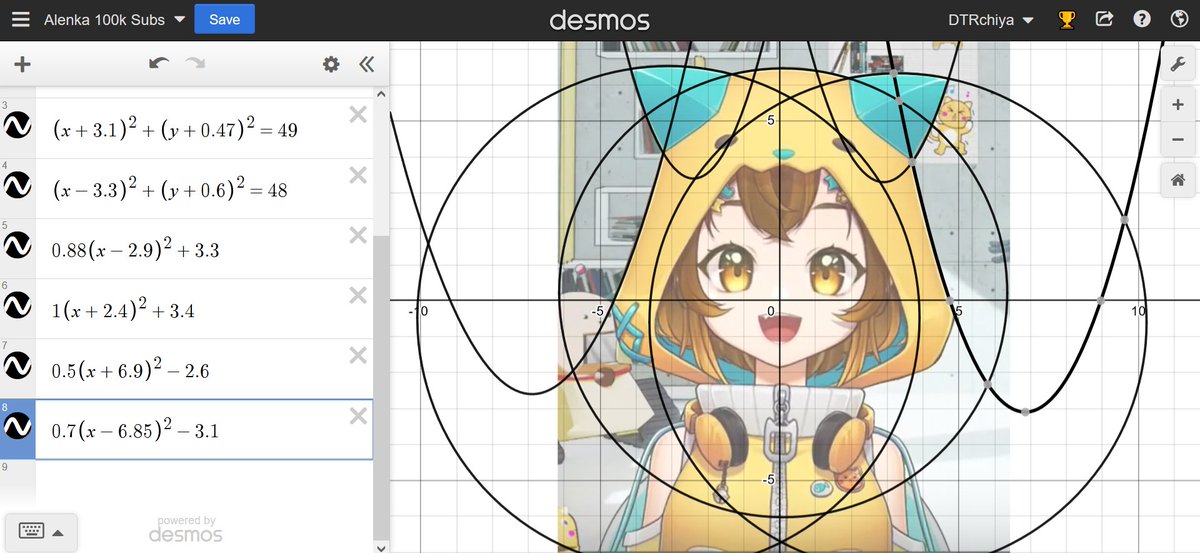
Task: Toggle visibility of expression 8 parabola
Action: [x=17, y=426]
